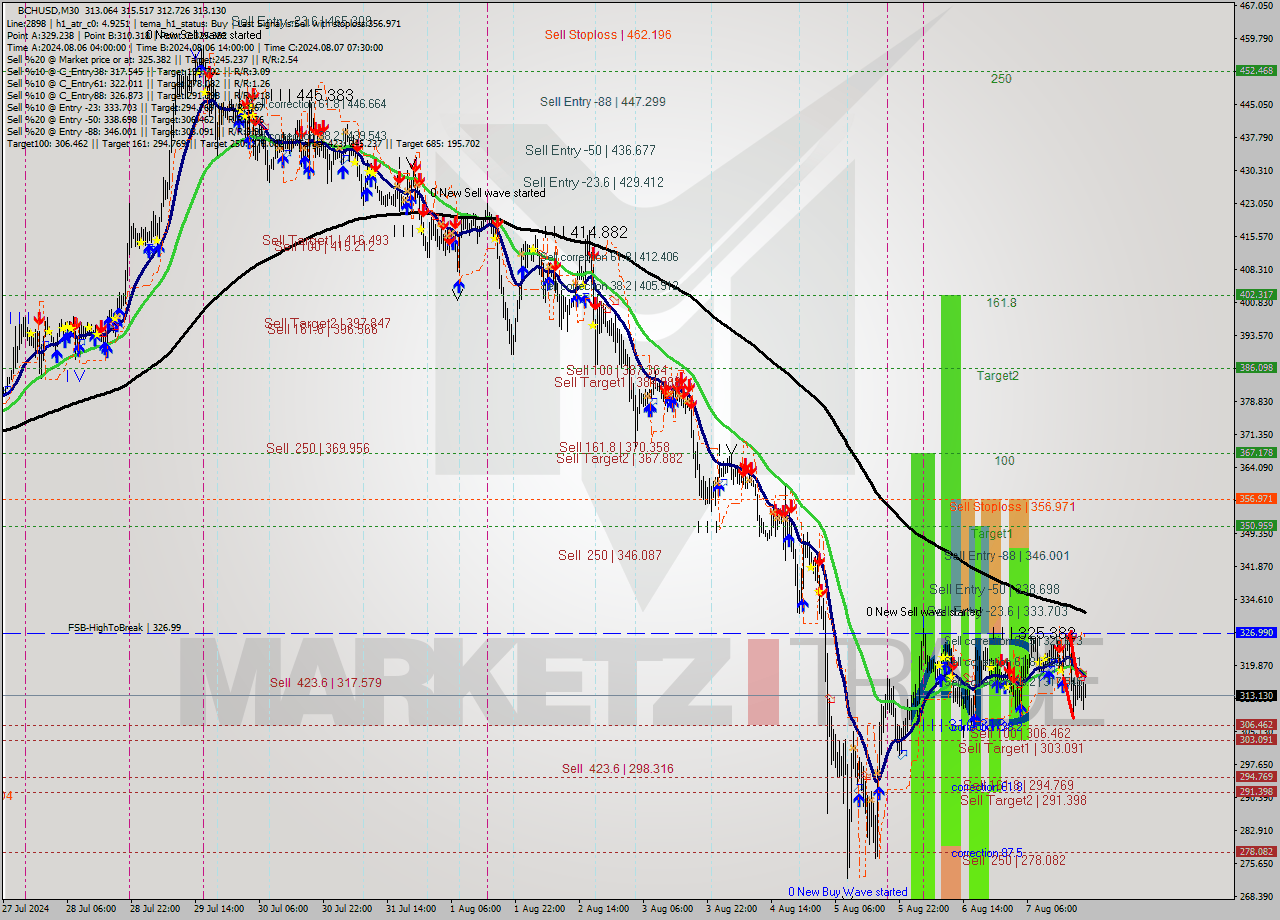Select the Sell 423.6 | 317.579 label

326,683
